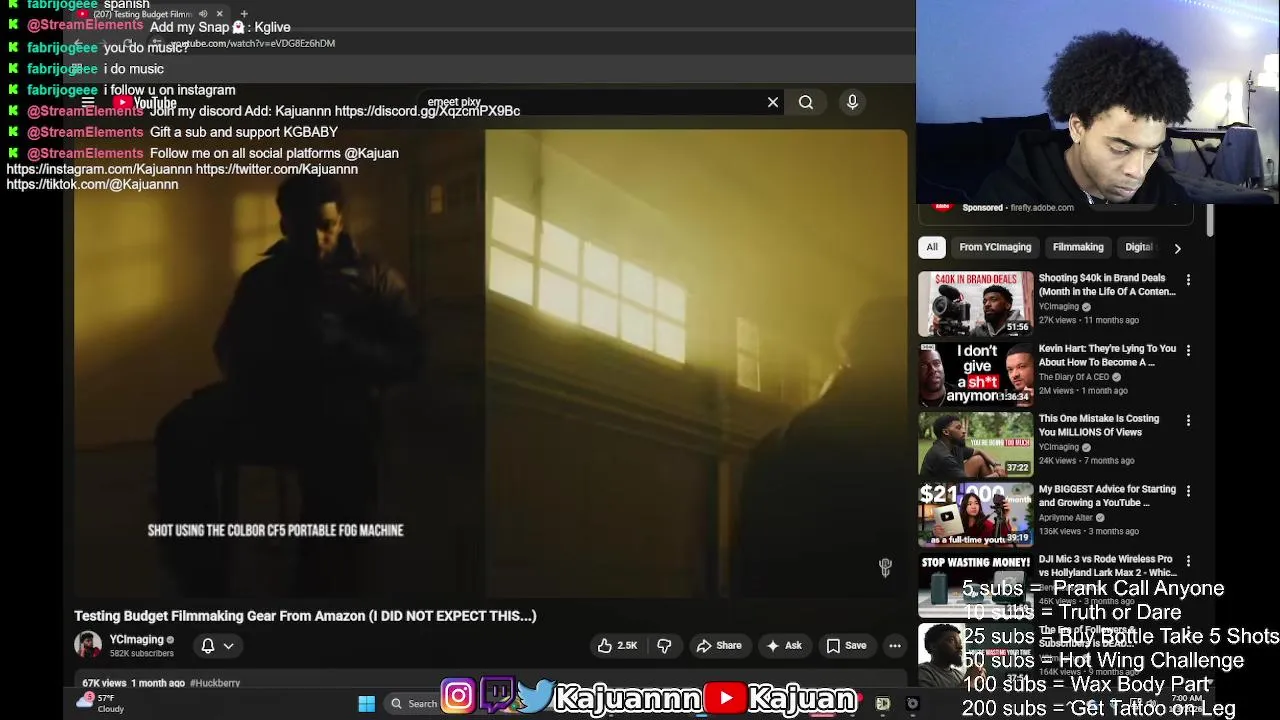Select the 'From YCImaging' filter chip
Image resolution: width=1280 pixels, height=720 pixels.
[x=995, y=247]
